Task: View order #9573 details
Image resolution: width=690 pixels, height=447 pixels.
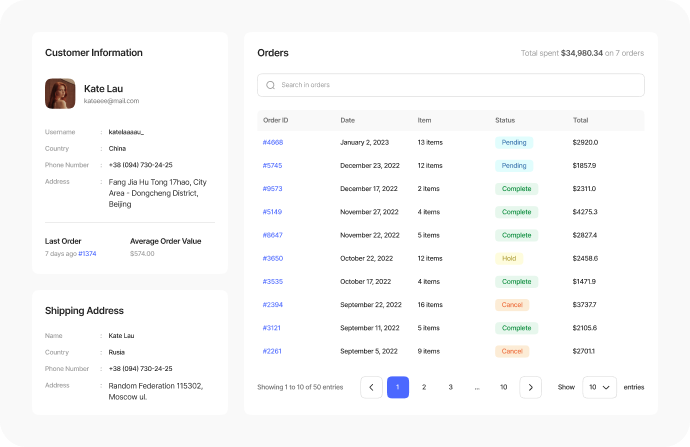Action: pyautogui.click(x=273, y=189)
